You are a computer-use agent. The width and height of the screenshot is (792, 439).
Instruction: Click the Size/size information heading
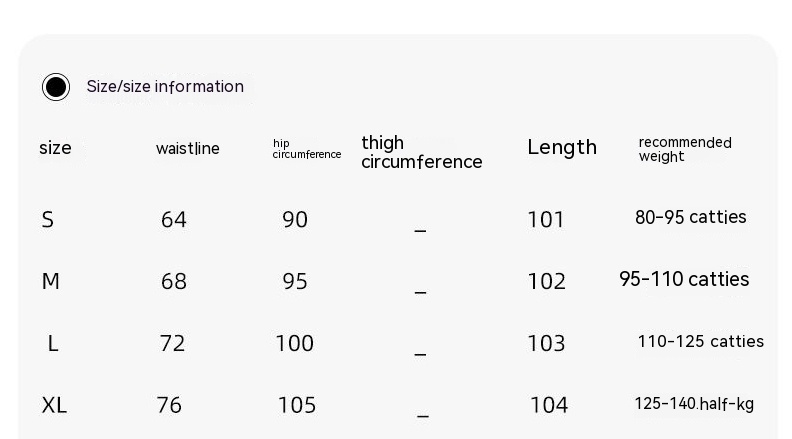pyautogui.click(x=165, y=87)
